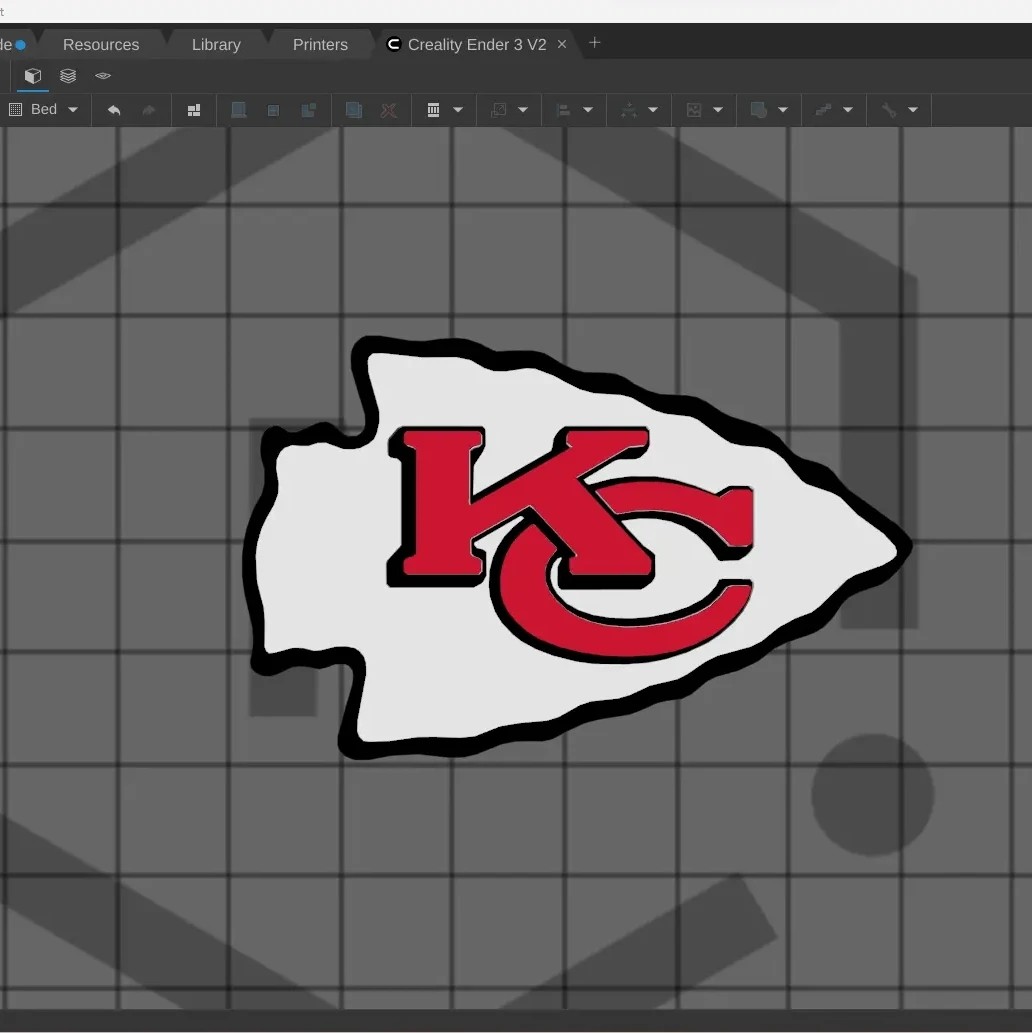This screenshot has width=1032, height=1033.
Task: Close the Creality Ender 3 V2 tab
Action: (x=562, y=44)
